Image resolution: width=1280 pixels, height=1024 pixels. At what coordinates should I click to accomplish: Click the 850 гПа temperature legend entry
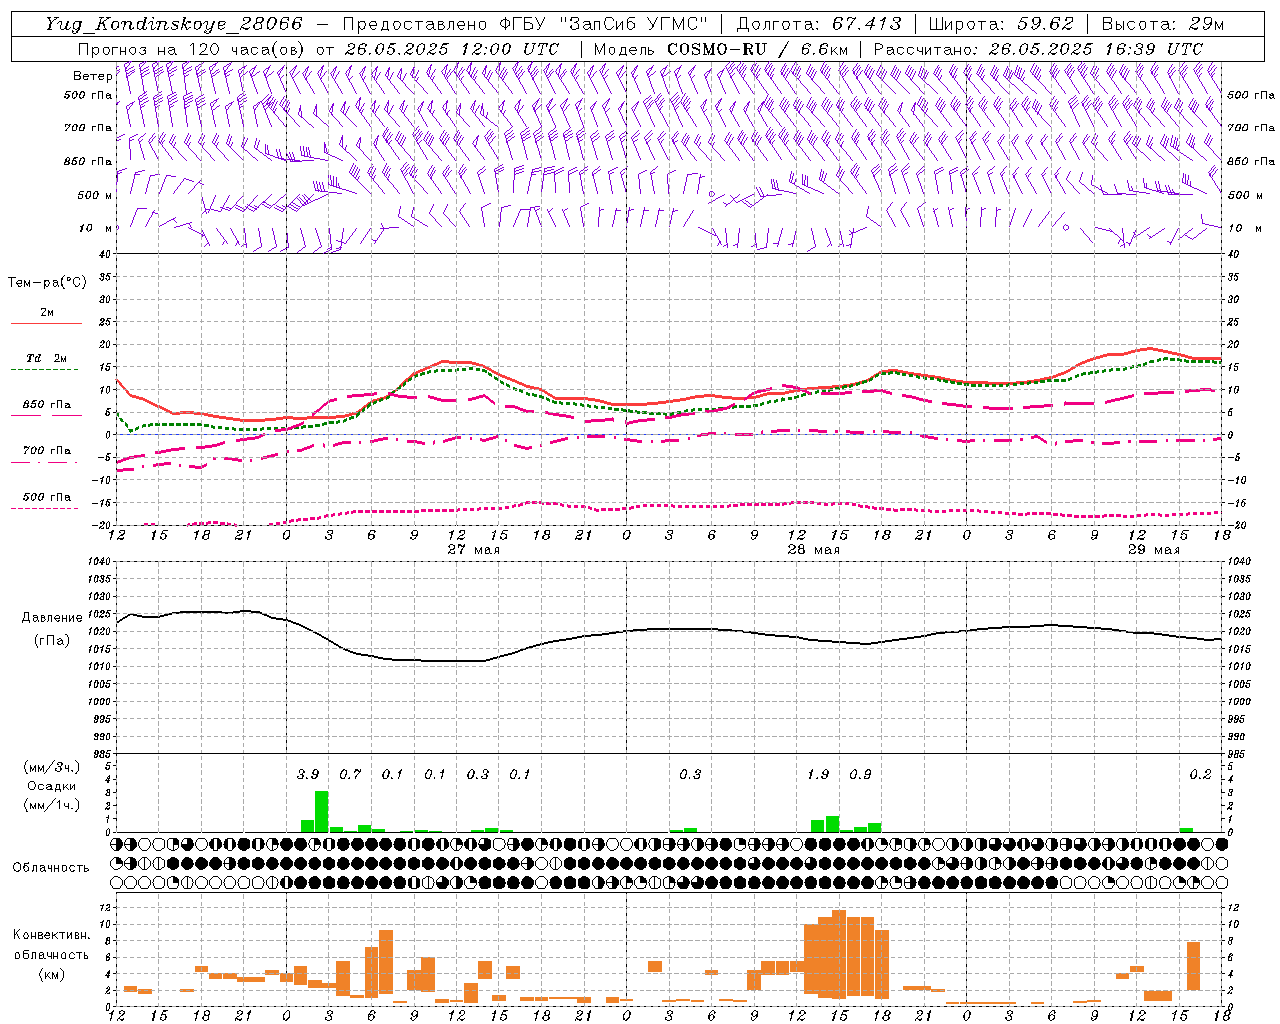coord(46,405)
